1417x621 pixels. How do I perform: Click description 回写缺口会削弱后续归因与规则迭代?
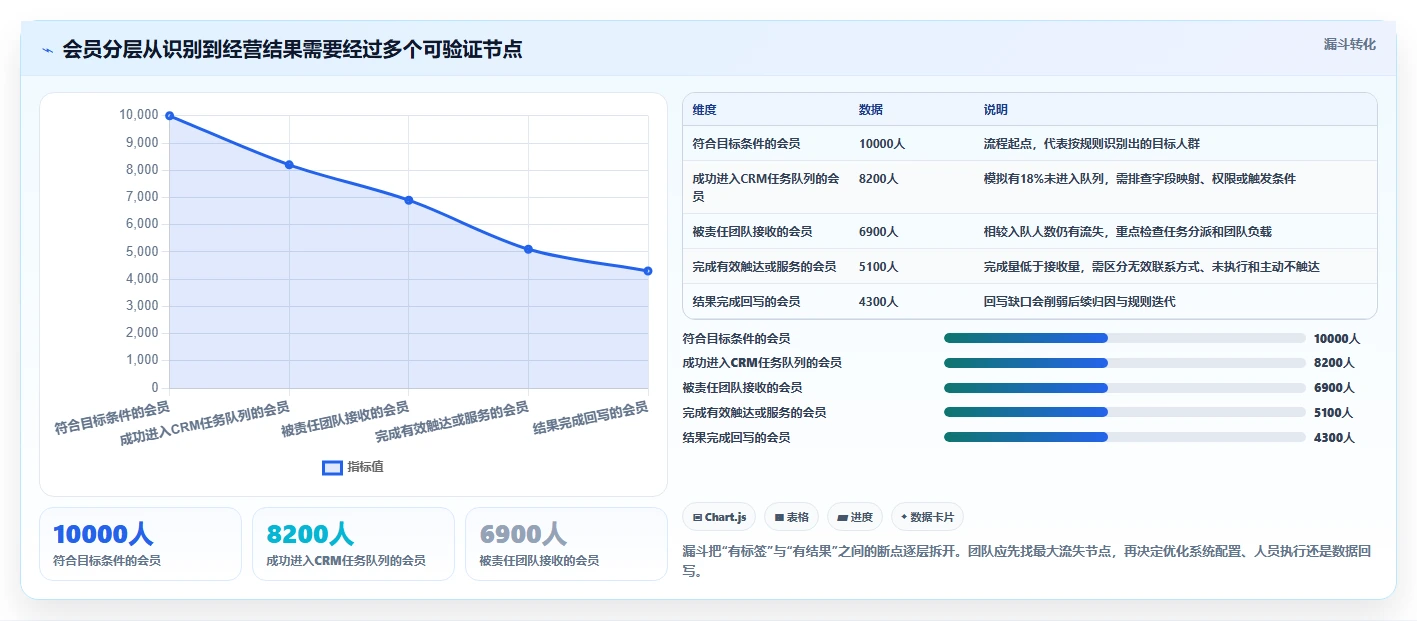point(1080,302)
